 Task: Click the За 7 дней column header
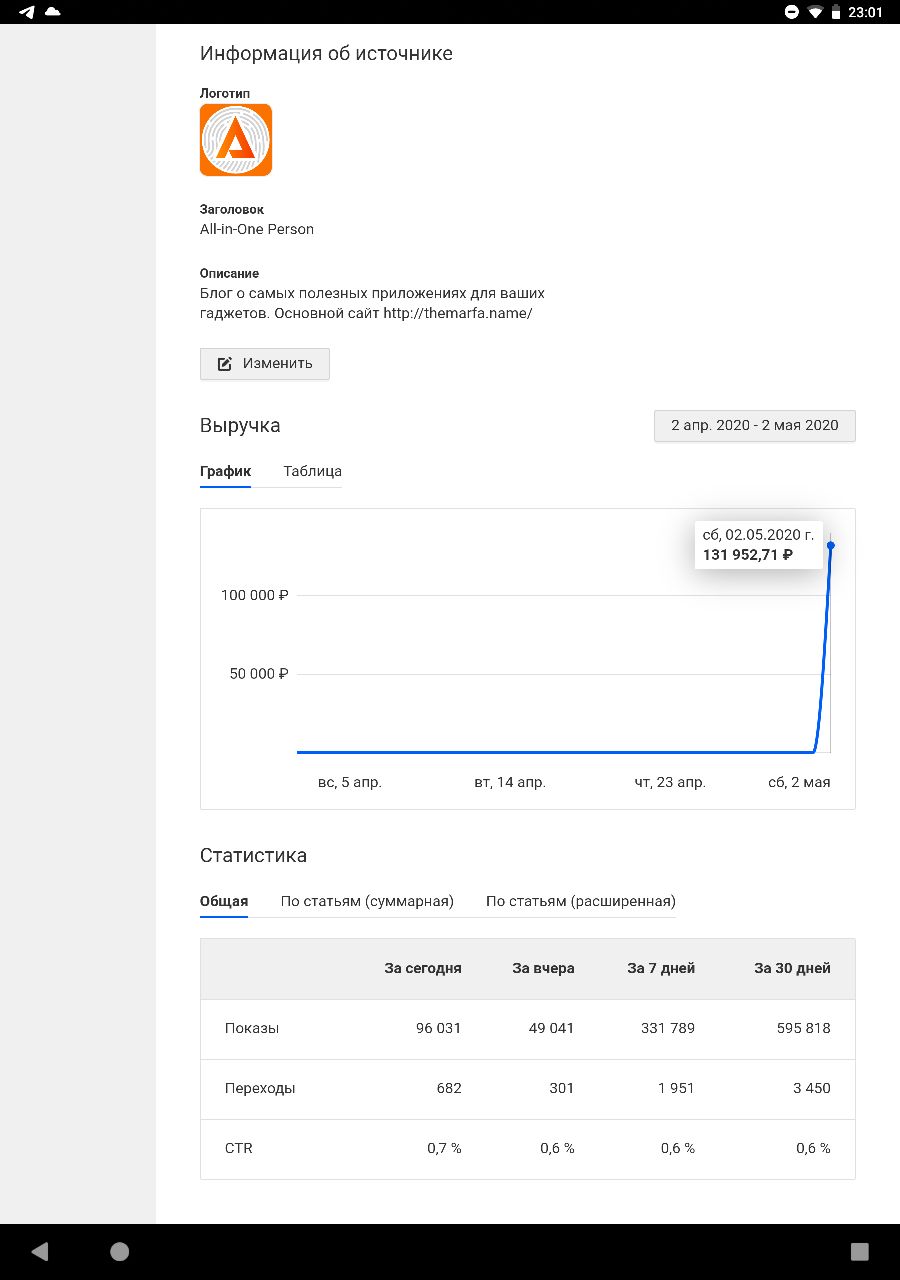pyautogui.click(x=661, y=968)
